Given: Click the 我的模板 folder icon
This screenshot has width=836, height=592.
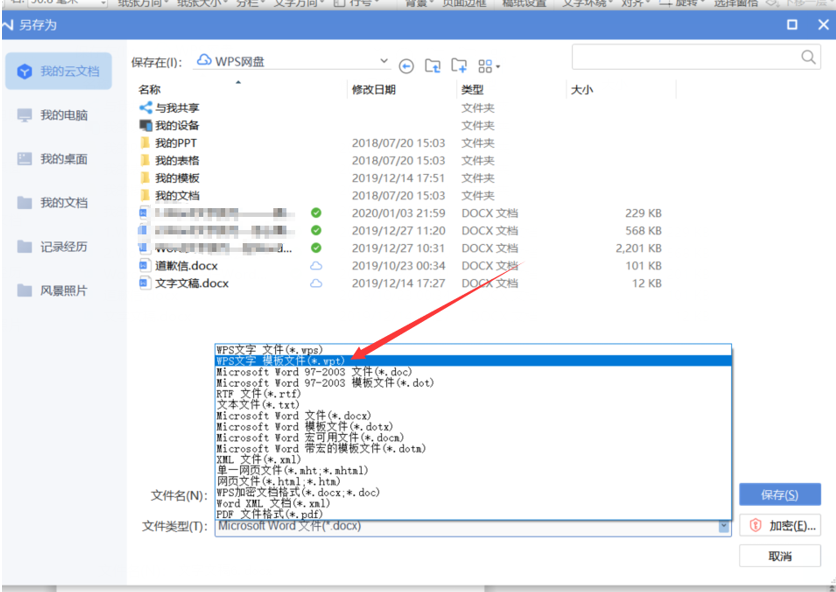Looking at the screenshot, I should pos(145,178).
